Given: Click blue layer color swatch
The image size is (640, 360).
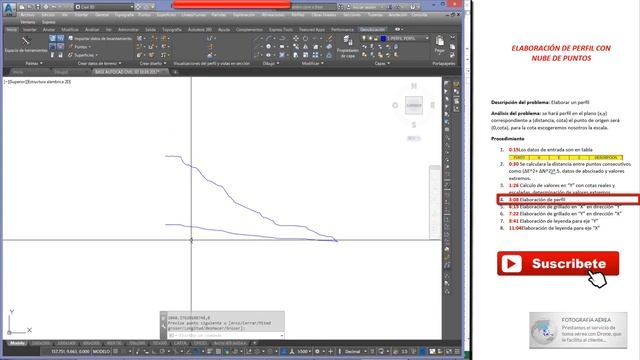Looking at the screenshot, I should 383,38.
